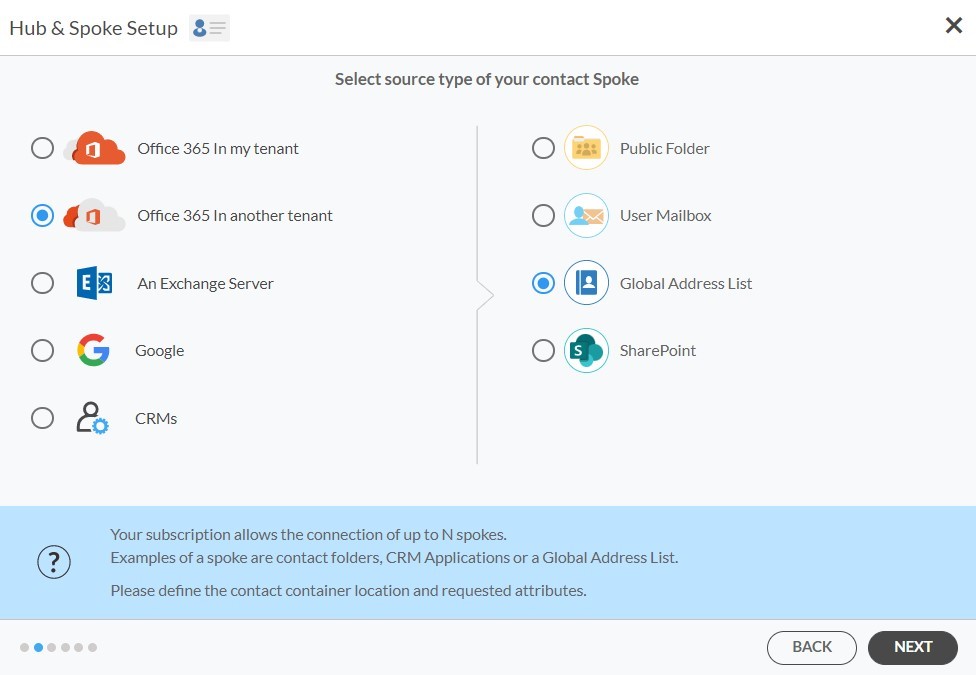Screen dimensions: 976x675
Task: Click the Office 365 my tenant cloud icon
Action: click(x=94, y=148)
